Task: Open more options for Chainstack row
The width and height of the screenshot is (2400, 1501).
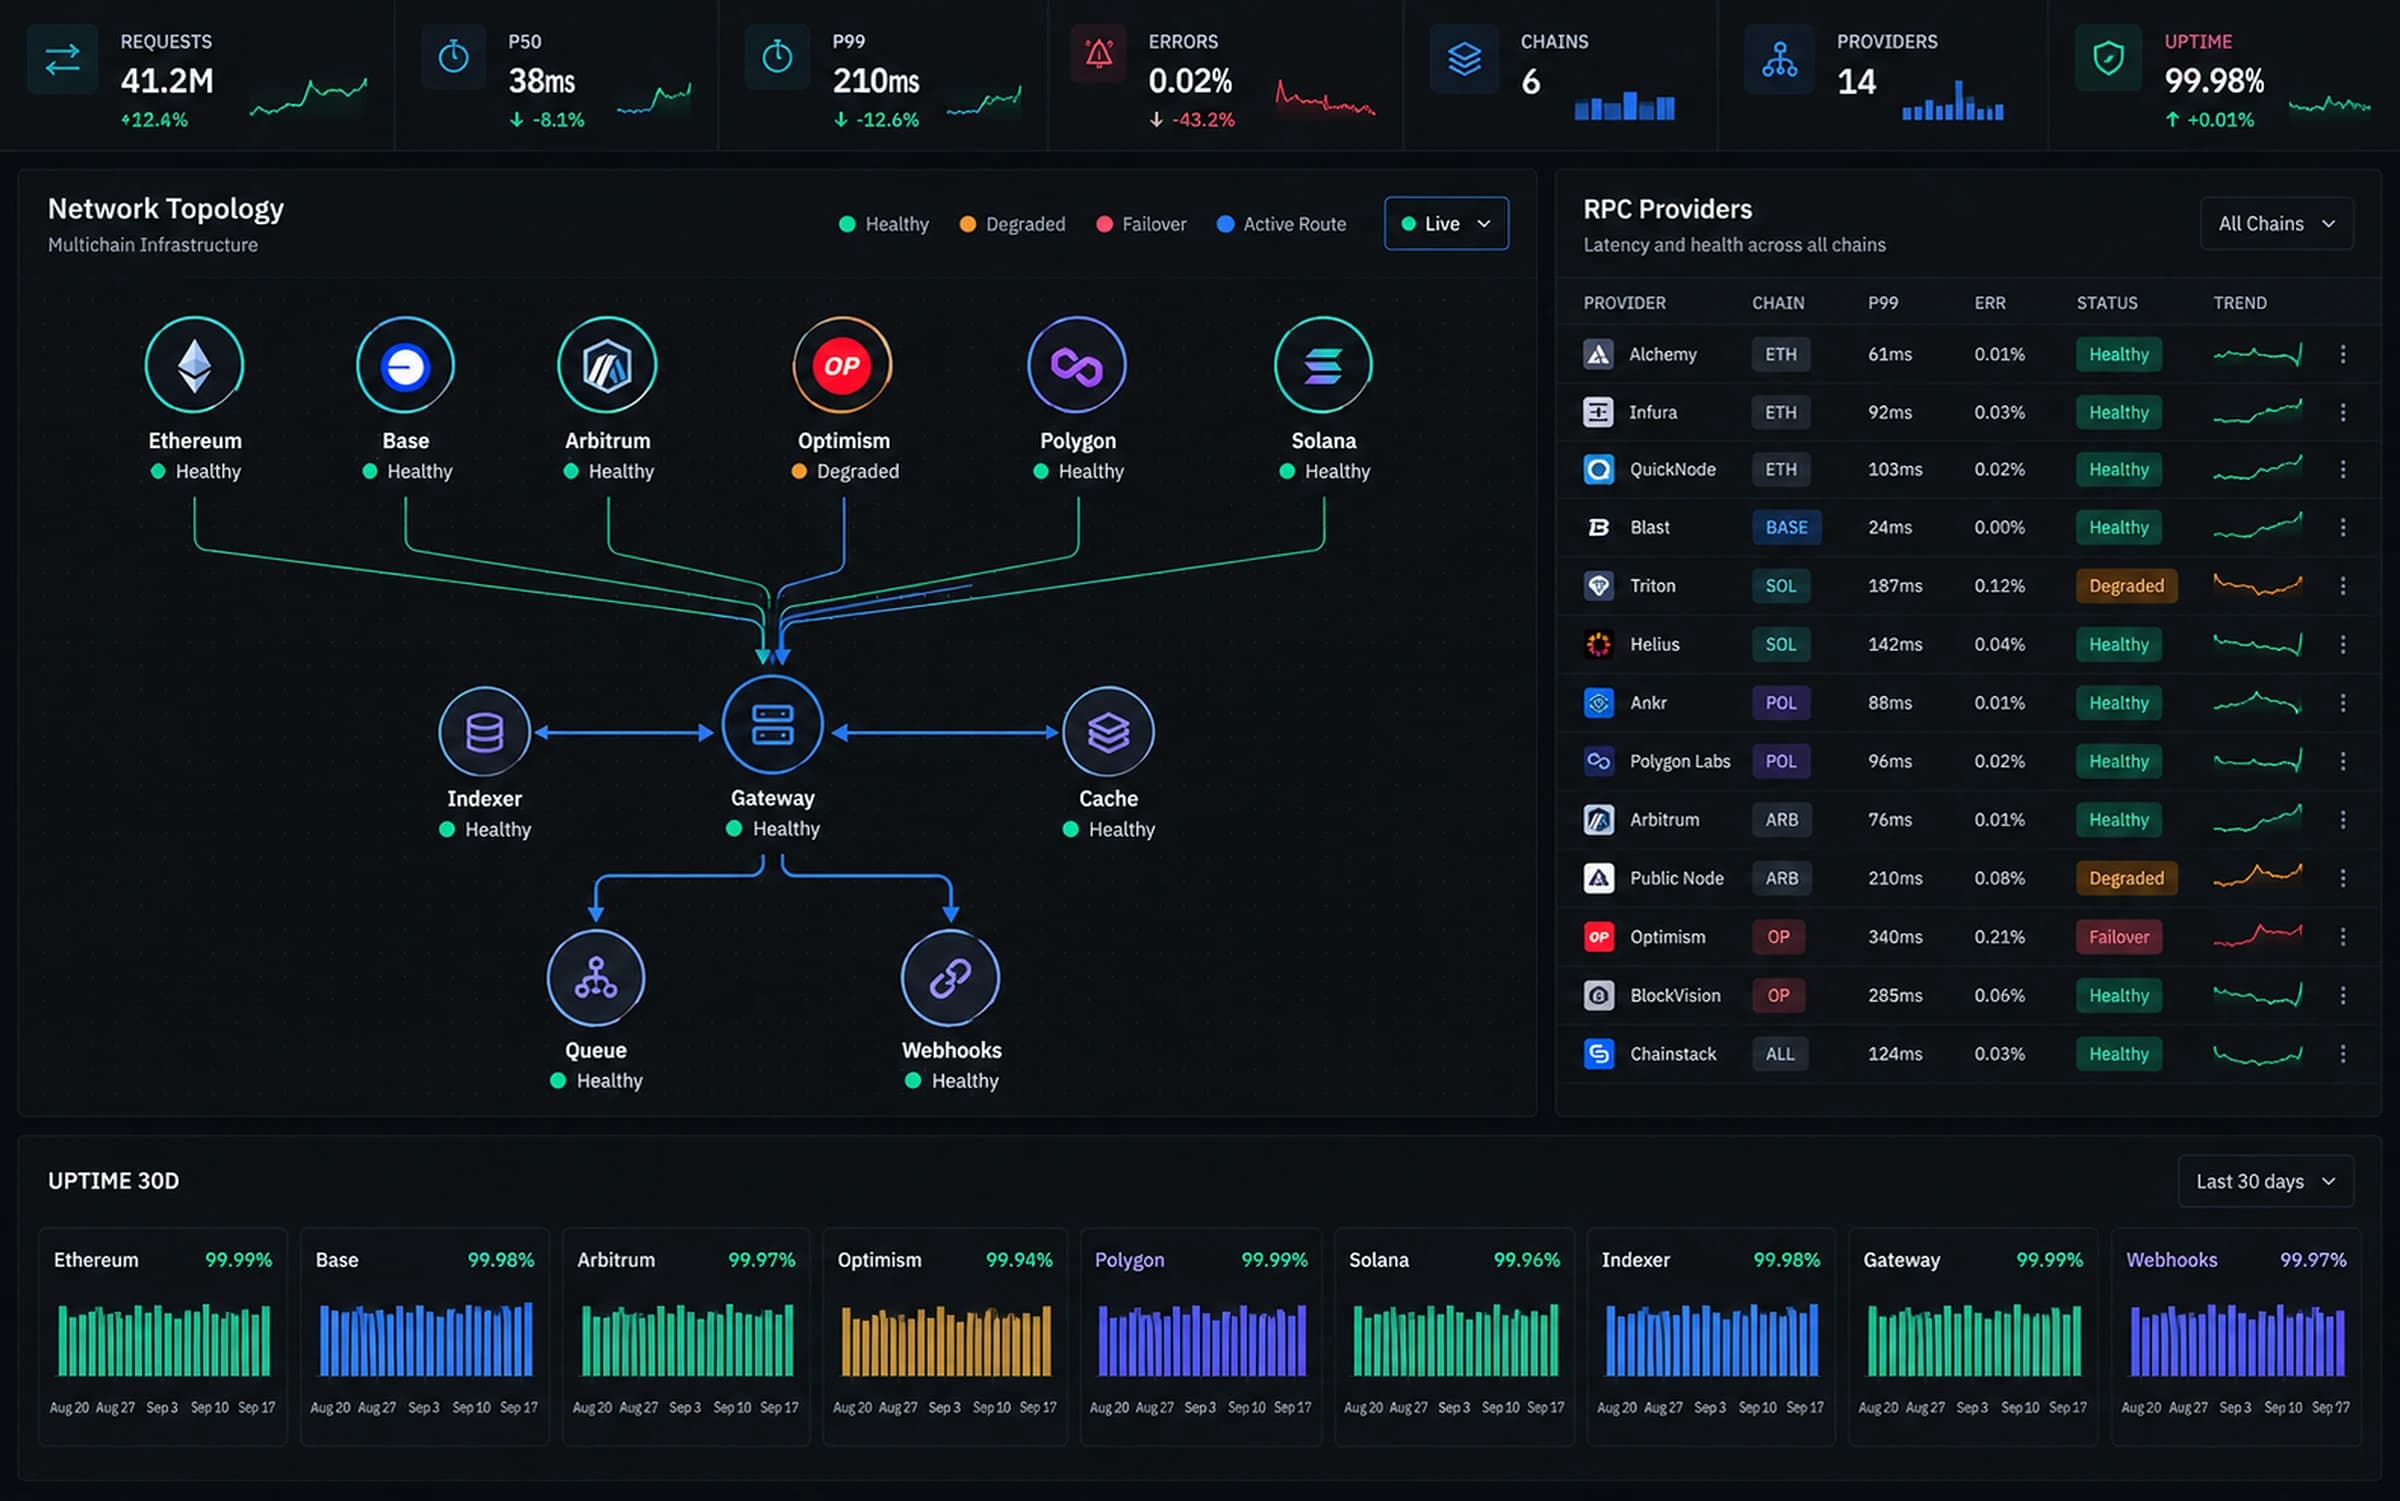Action: pos(2342,1054)
